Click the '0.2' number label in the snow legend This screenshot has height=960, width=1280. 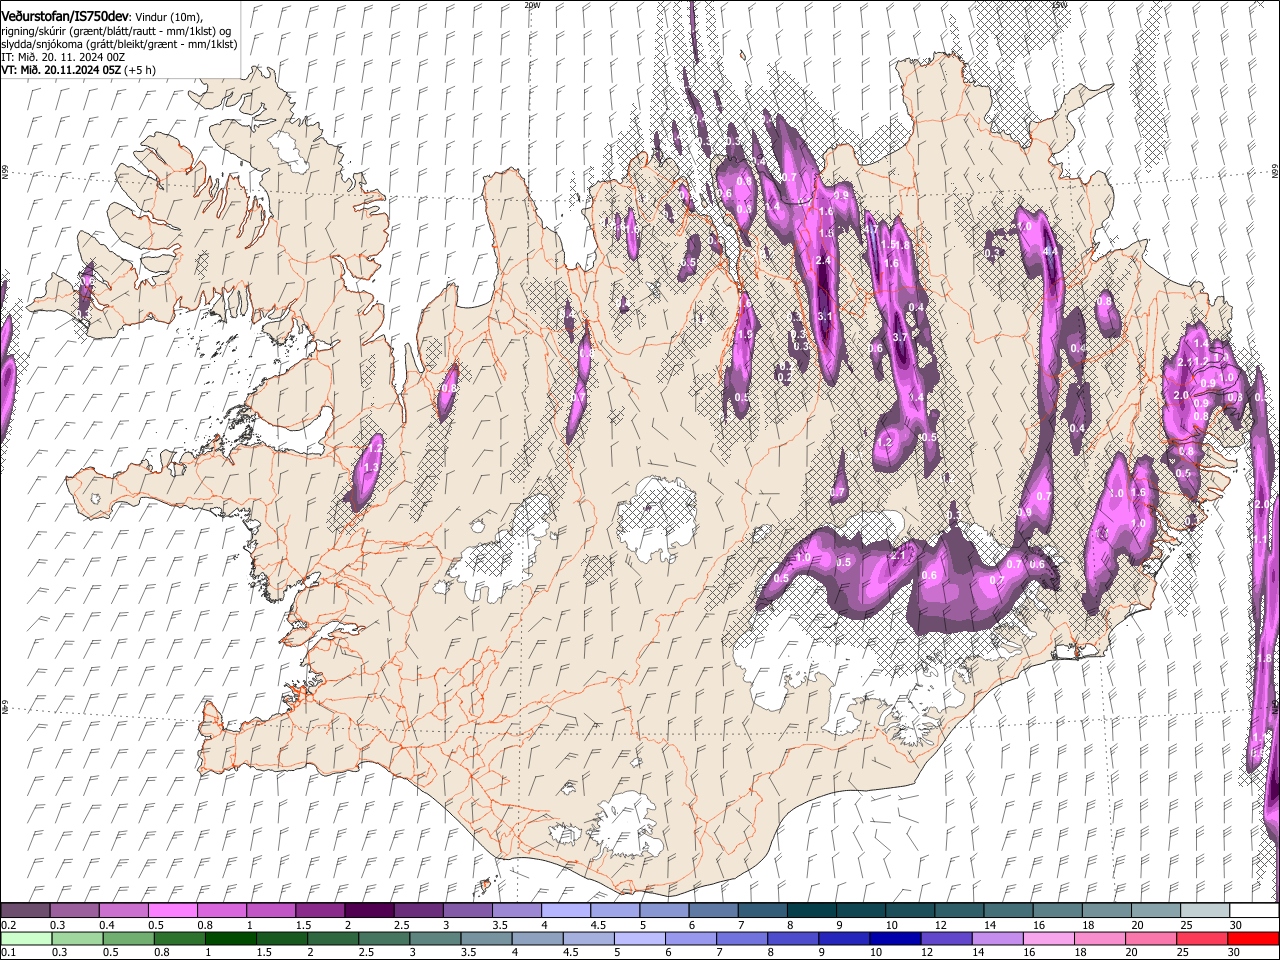[9, 925]
